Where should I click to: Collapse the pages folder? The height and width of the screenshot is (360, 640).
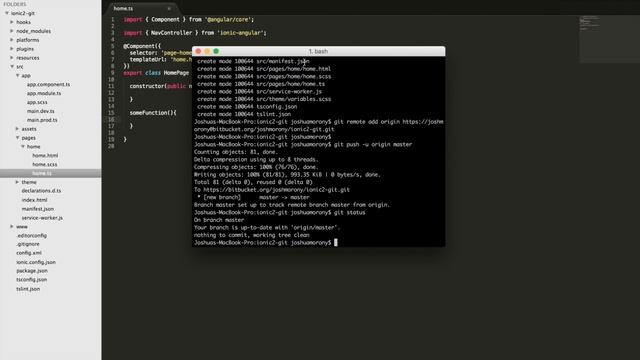tap(18, 138)
